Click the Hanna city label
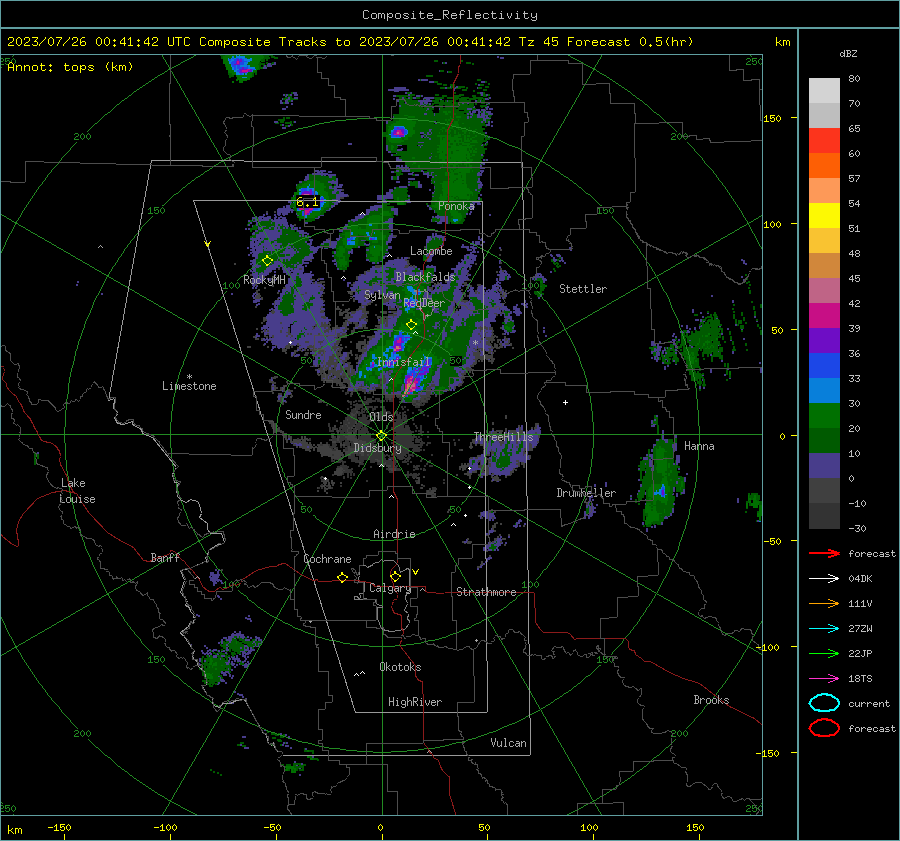This screenshot has height=841, width=900. pos(699,446)
